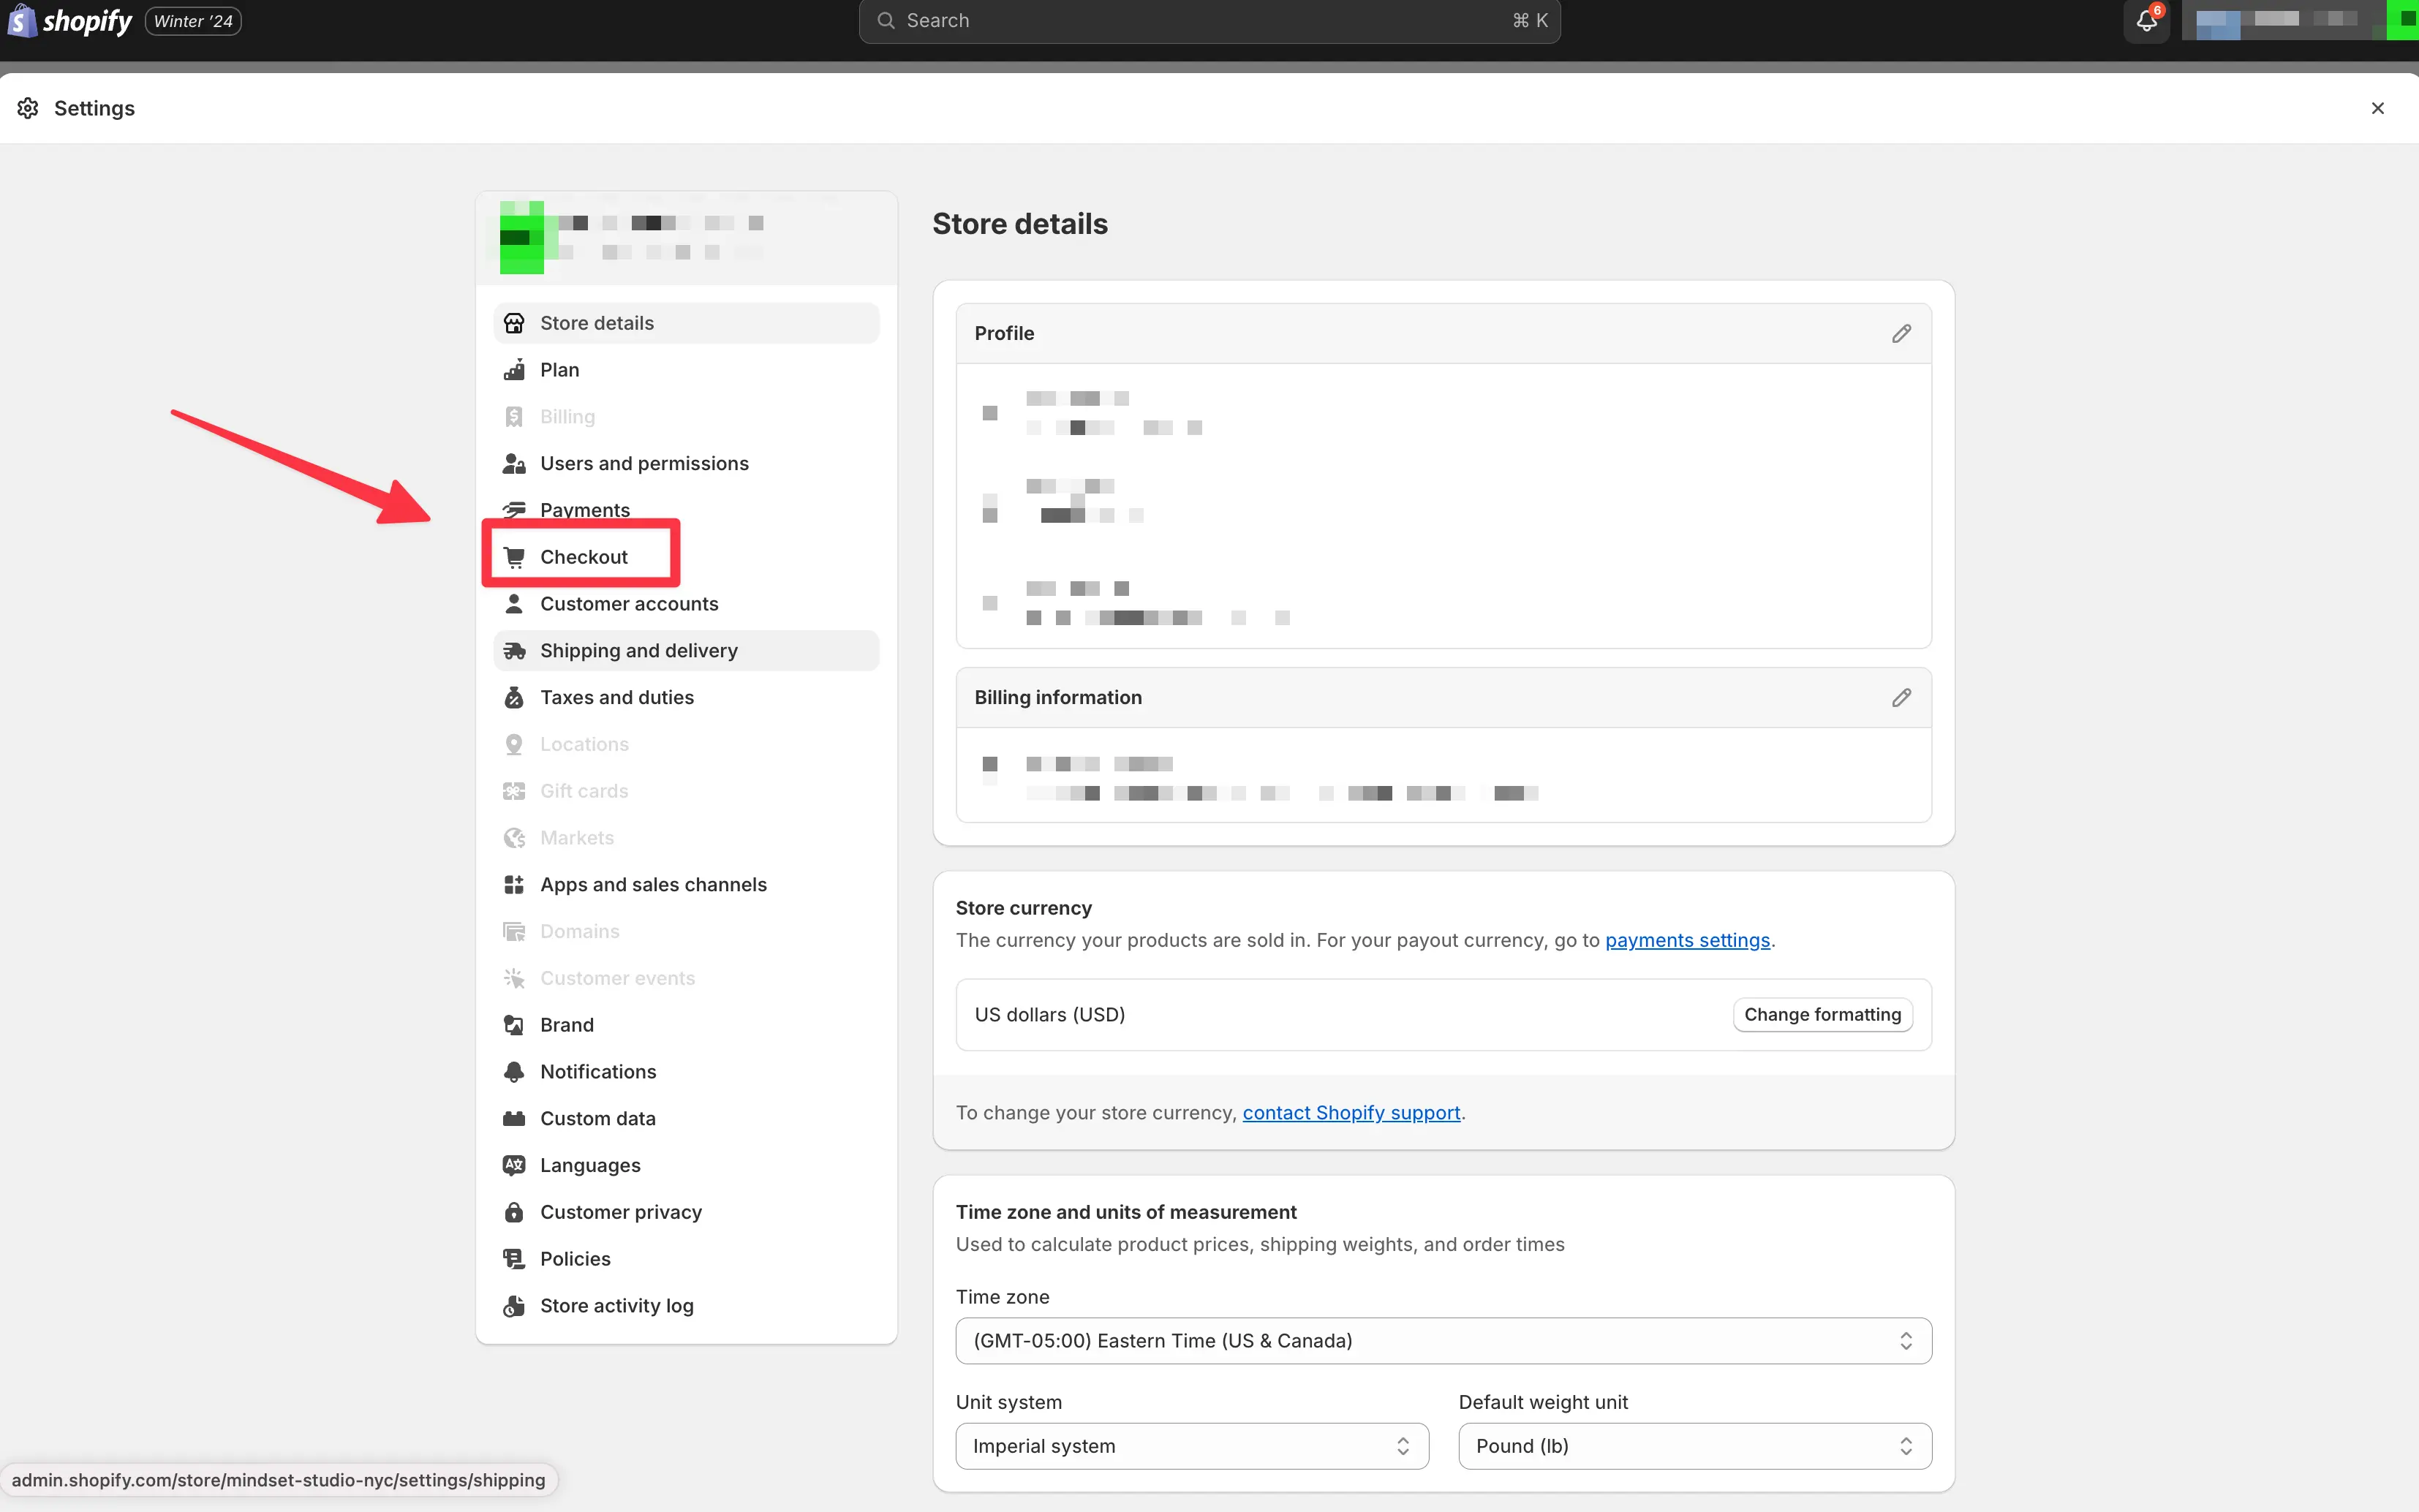Click the Store activity log icon
Image resolution: width=2419 pixels, height=1512 pixels.
coord(514,1305)
